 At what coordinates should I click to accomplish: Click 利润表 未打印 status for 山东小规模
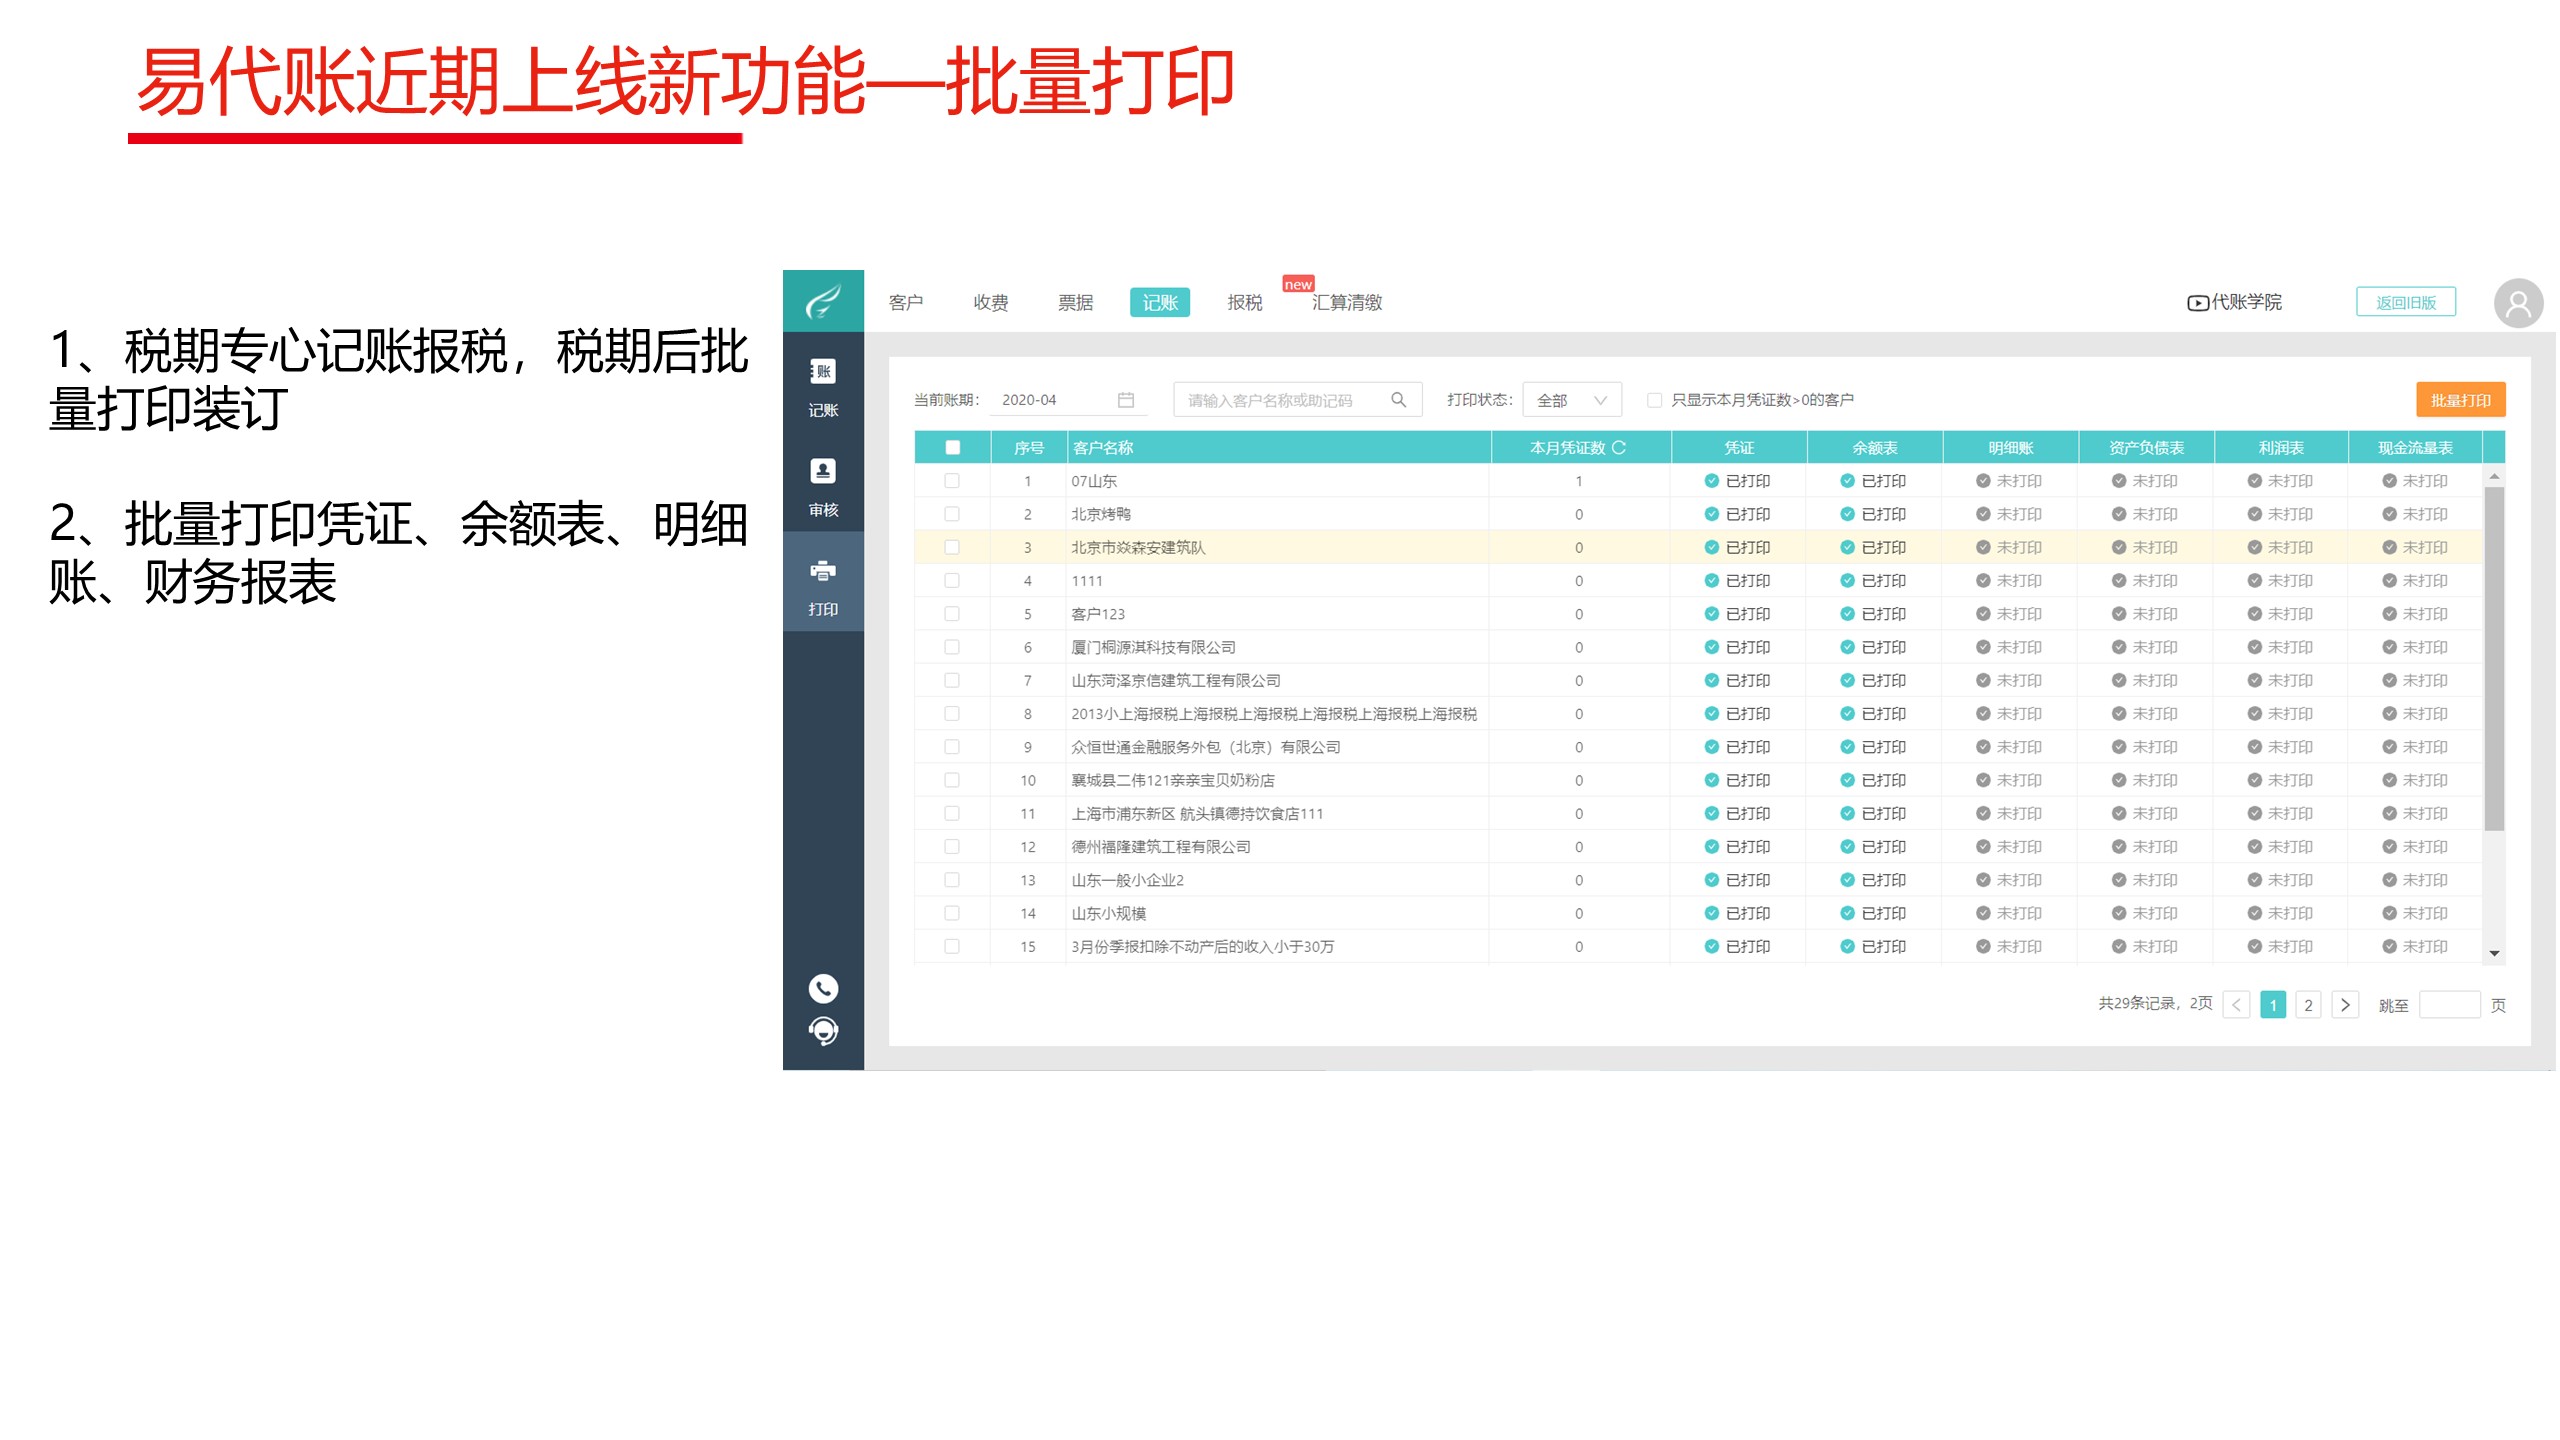pyautogui.click(x=2280, y=913)
